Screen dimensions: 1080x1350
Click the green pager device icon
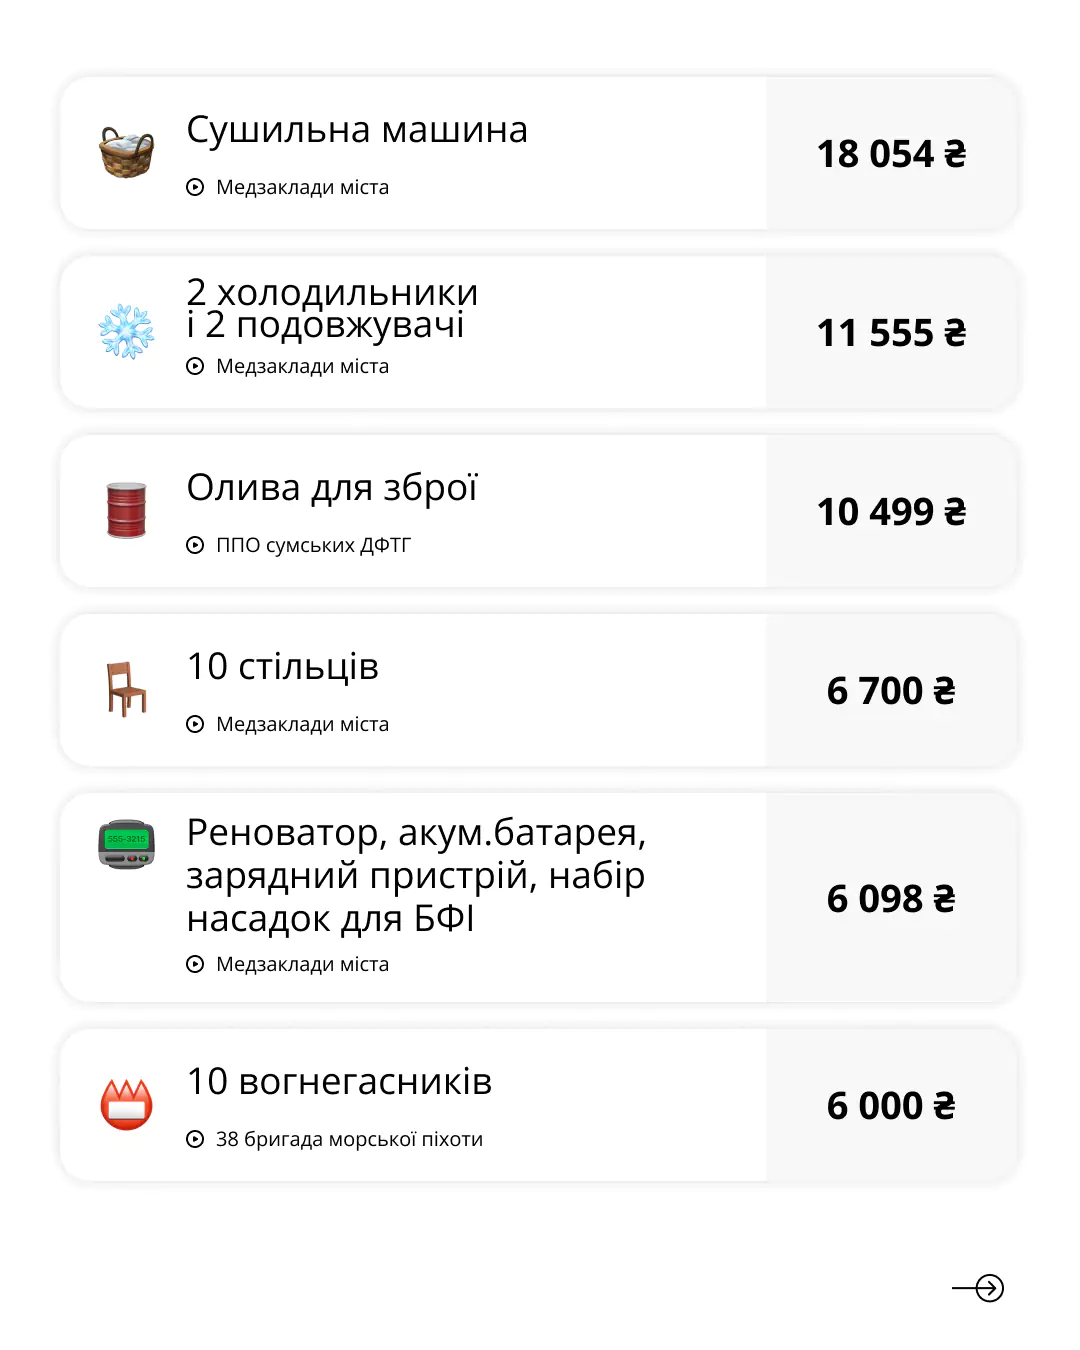click(x=127, y=844)
